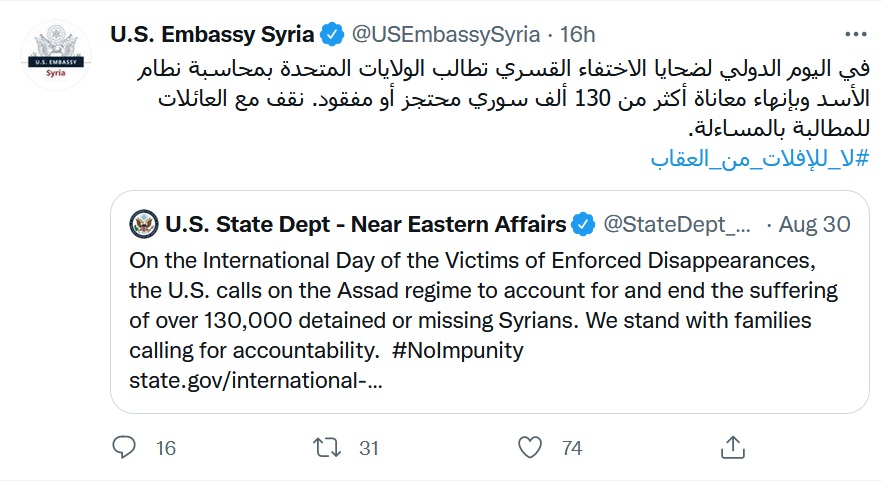Open the 16h timestamp link
The image size is (882, 485).
577,36
